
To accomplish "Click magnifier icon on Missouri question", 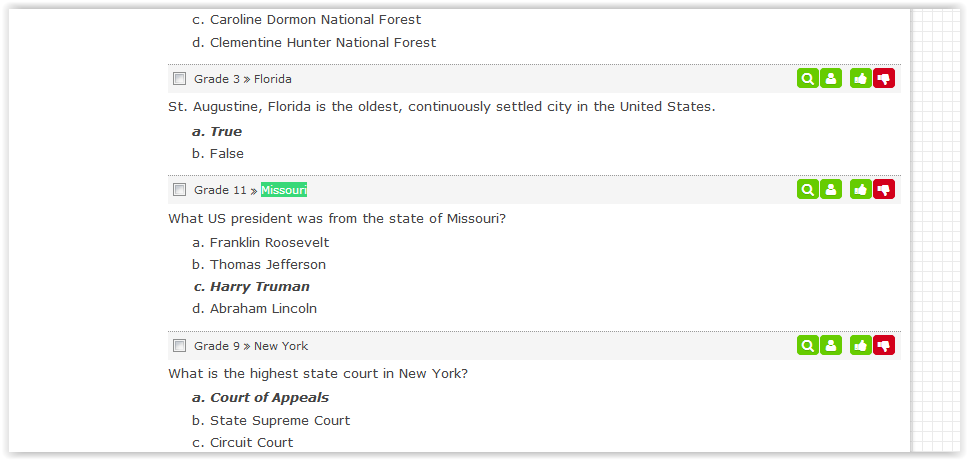I will tap(807, 190).
